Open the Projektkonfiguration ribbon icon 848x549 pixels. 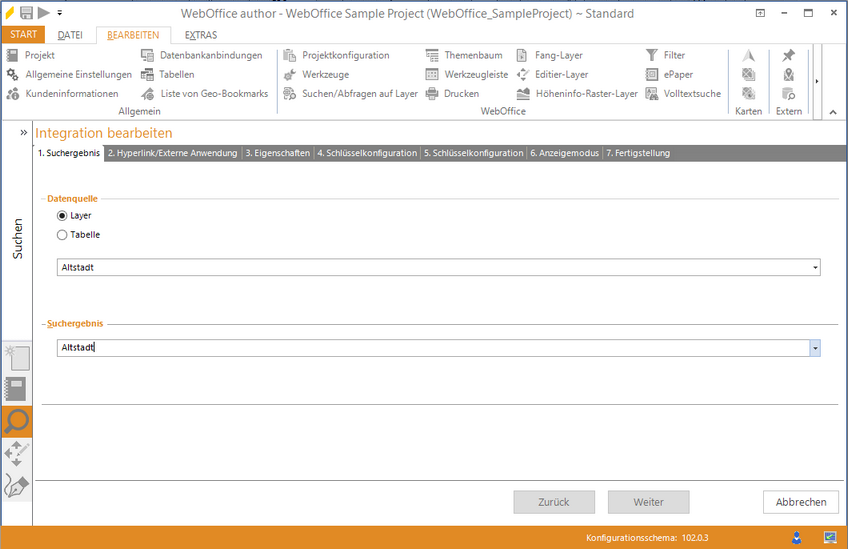click(x=290, y=56)
